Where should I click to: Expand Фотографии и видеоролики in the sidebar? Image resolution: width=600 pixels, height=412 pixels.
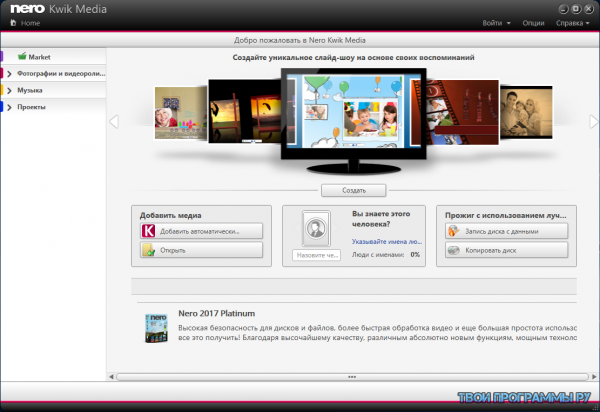tap(10, 73)
